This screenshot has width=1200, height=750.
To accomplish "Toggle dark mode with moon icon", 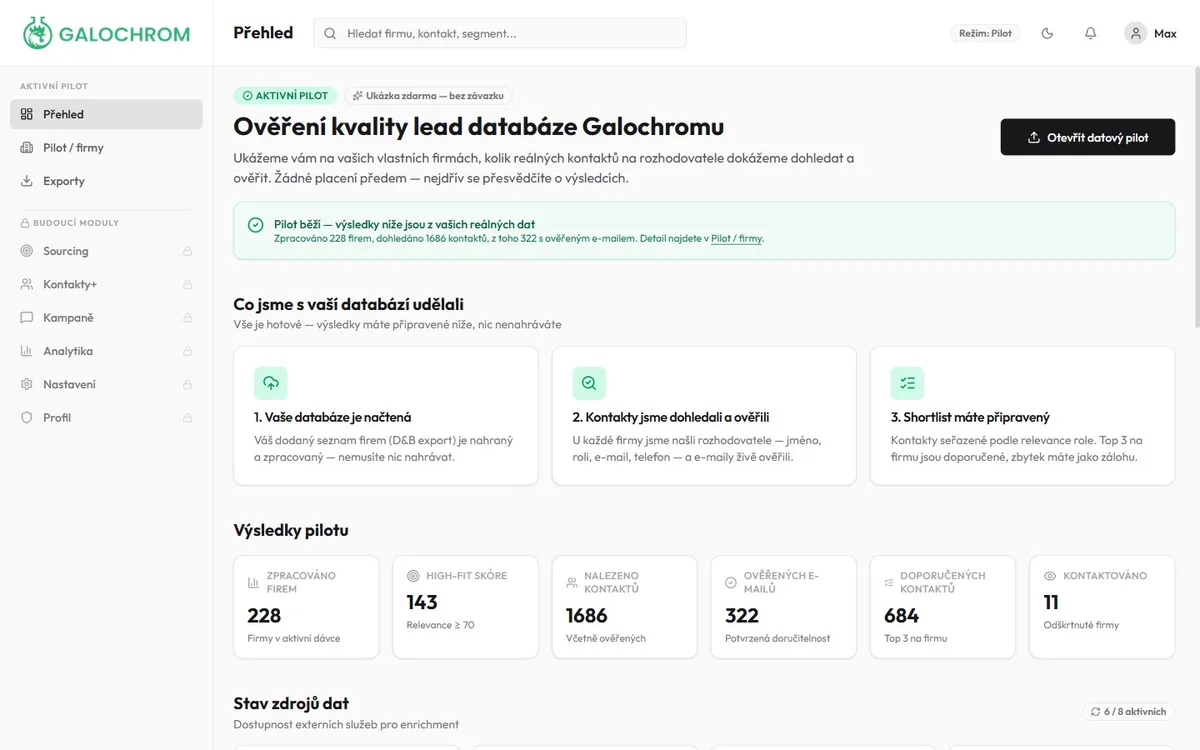I will point(1047,33).
